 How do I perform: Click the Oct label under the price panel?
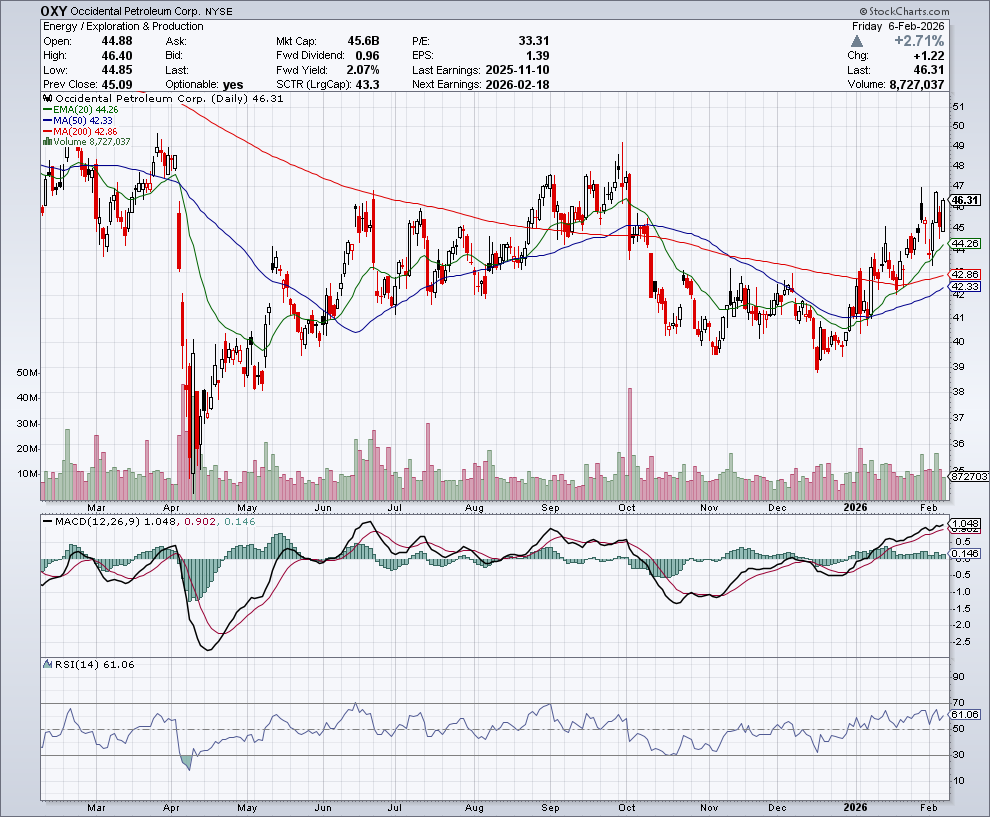[x=627, y=508]
